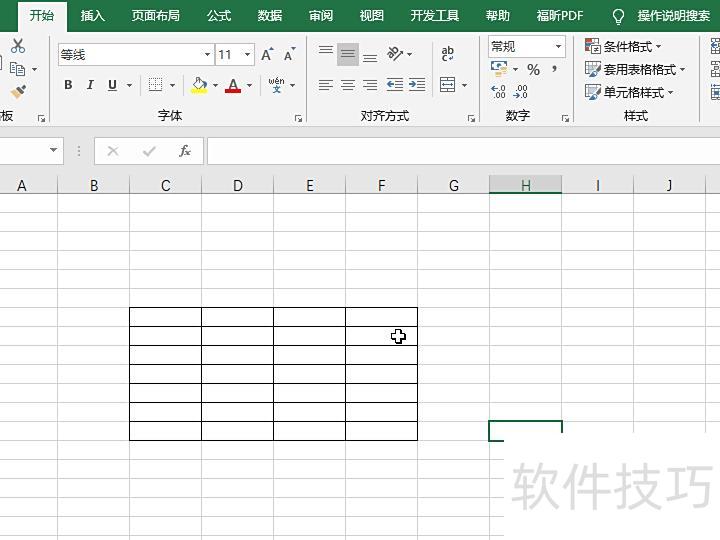The width and height of the screenshot is (720, 540).
Task: Click the Cut scissors icon
Action: [x=18, y=46]
